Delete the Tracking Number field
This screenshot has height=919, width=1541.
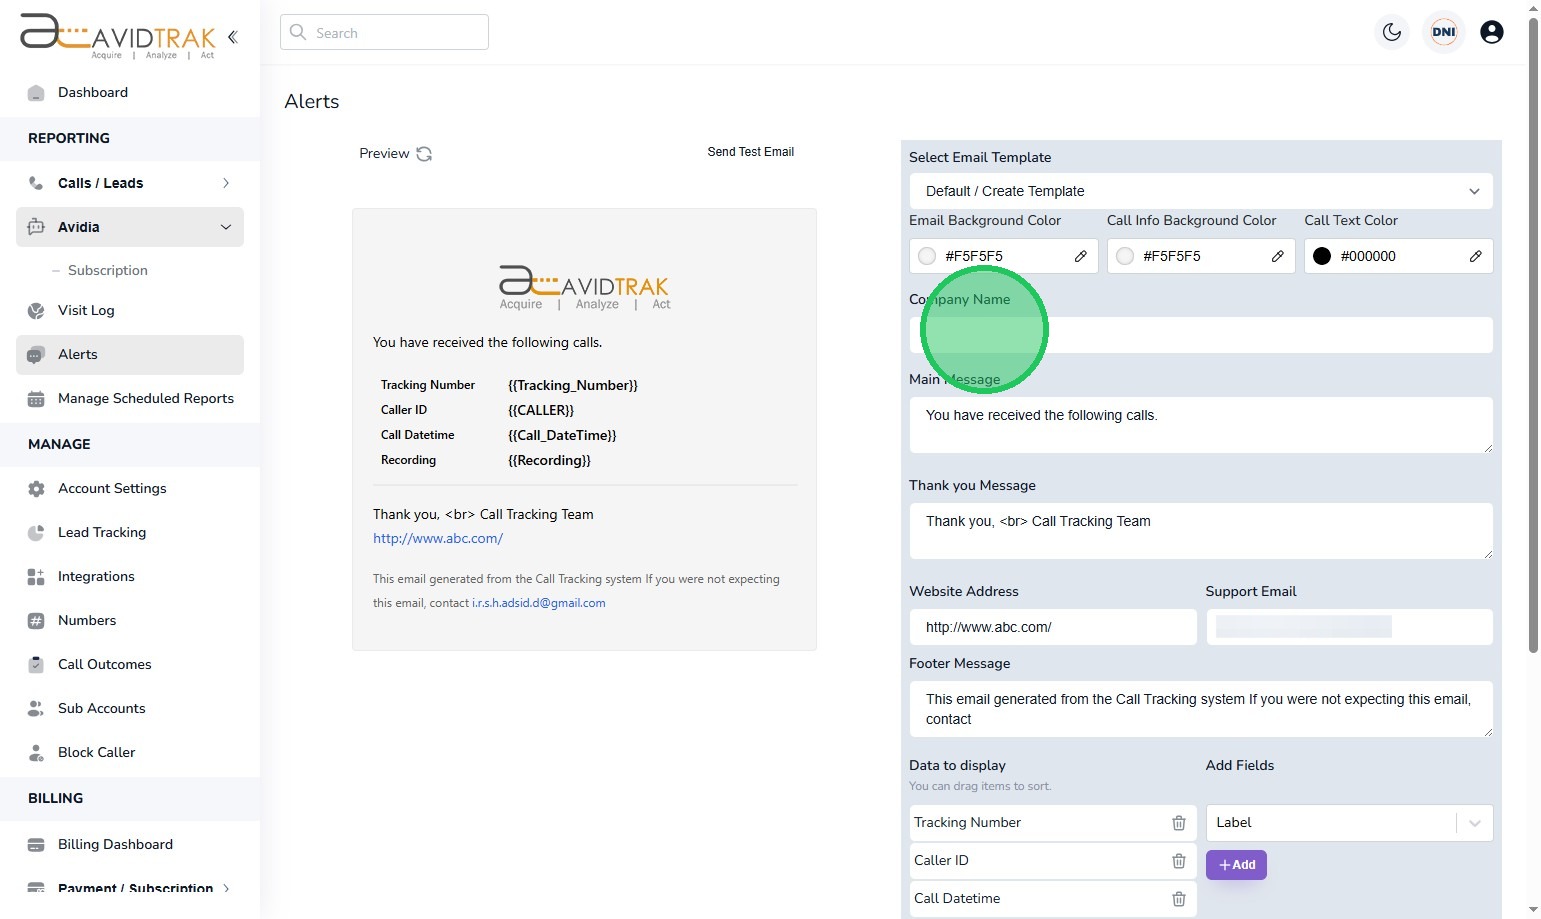point(1178,823)
